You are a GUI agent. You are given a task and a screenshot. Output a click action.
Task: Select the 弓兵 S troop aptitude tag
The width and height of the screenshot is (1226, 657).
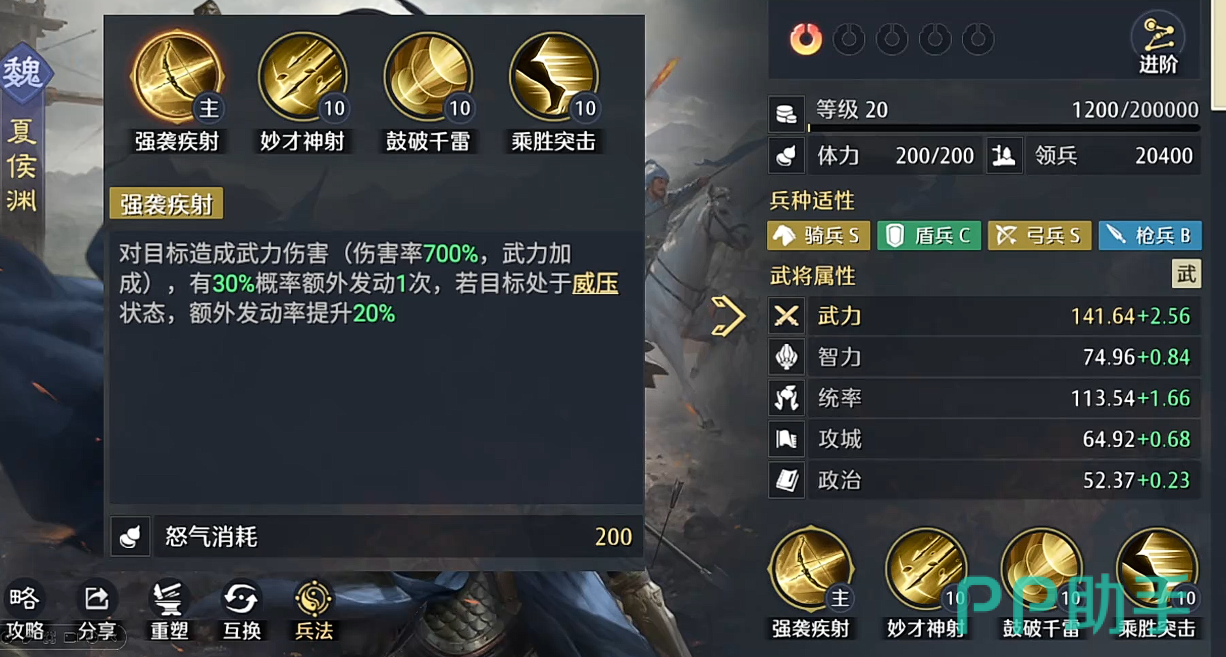(x=1039, y=235)
